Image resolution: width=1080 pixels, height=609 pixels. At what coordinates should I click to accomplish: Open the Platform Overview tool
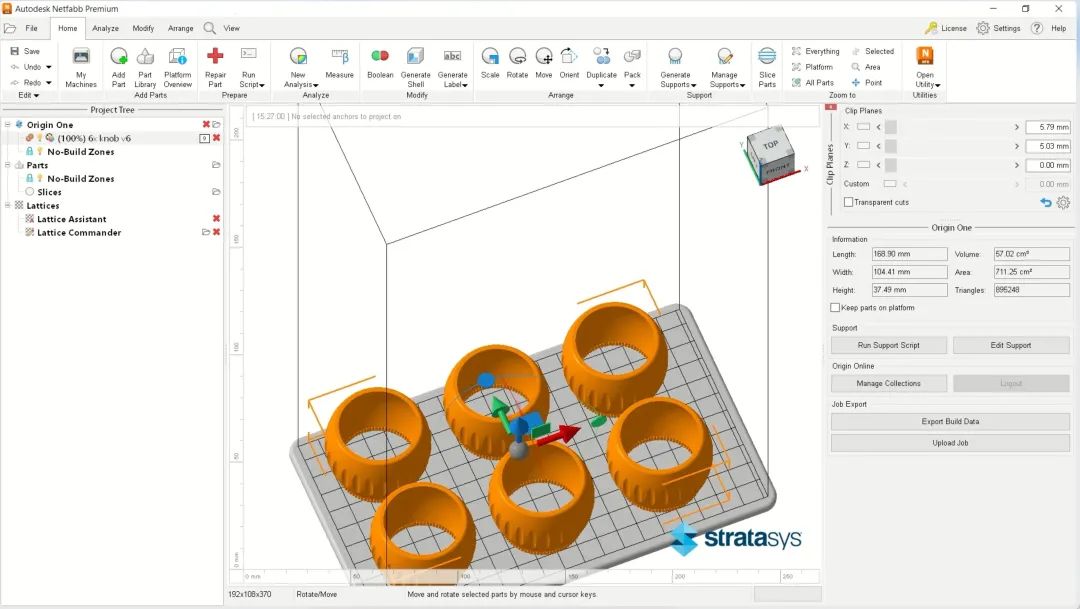click(178, 58)
